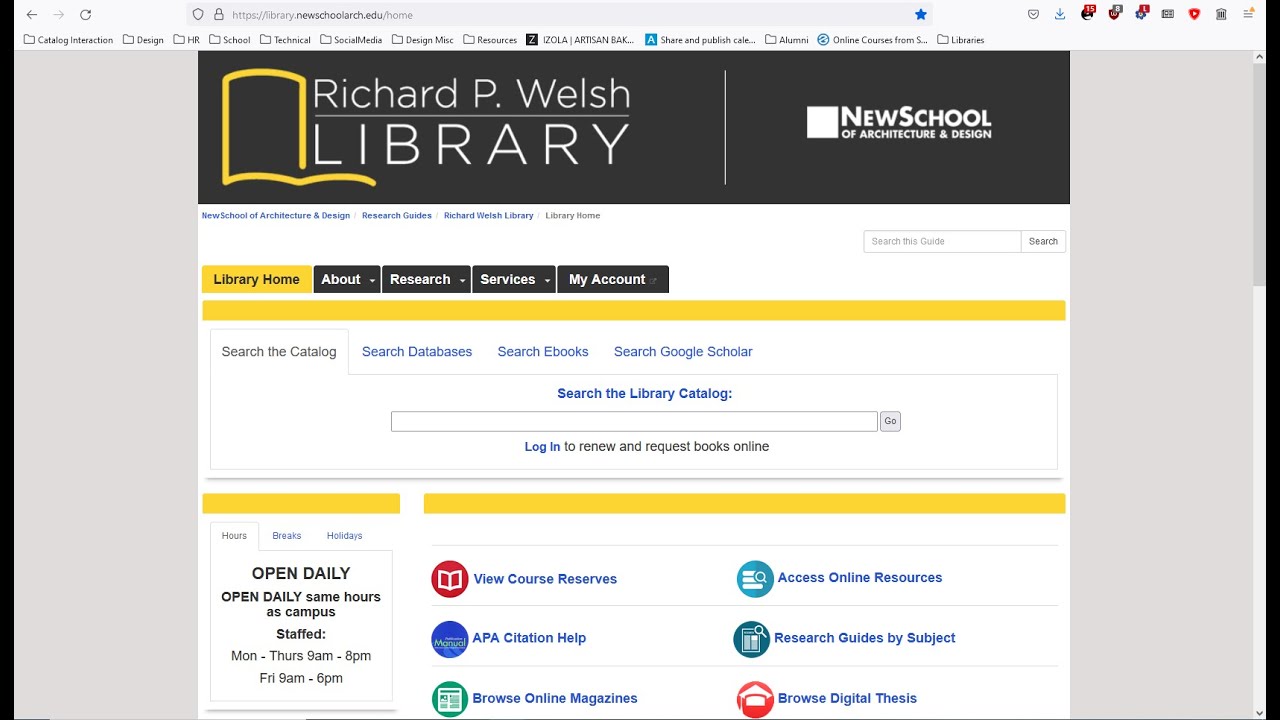Switch to the Search Databases tab
Screen dimensions: 1280x720
click(x=417, y=352)
